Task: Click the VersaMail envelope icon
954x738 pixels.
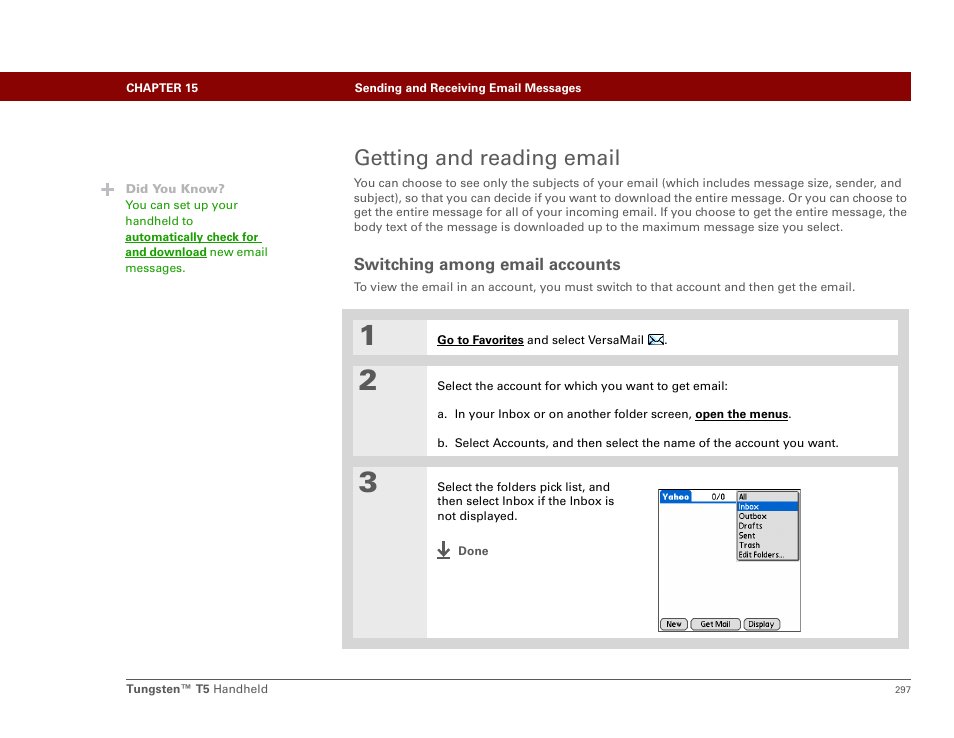Action: [656, 339]
